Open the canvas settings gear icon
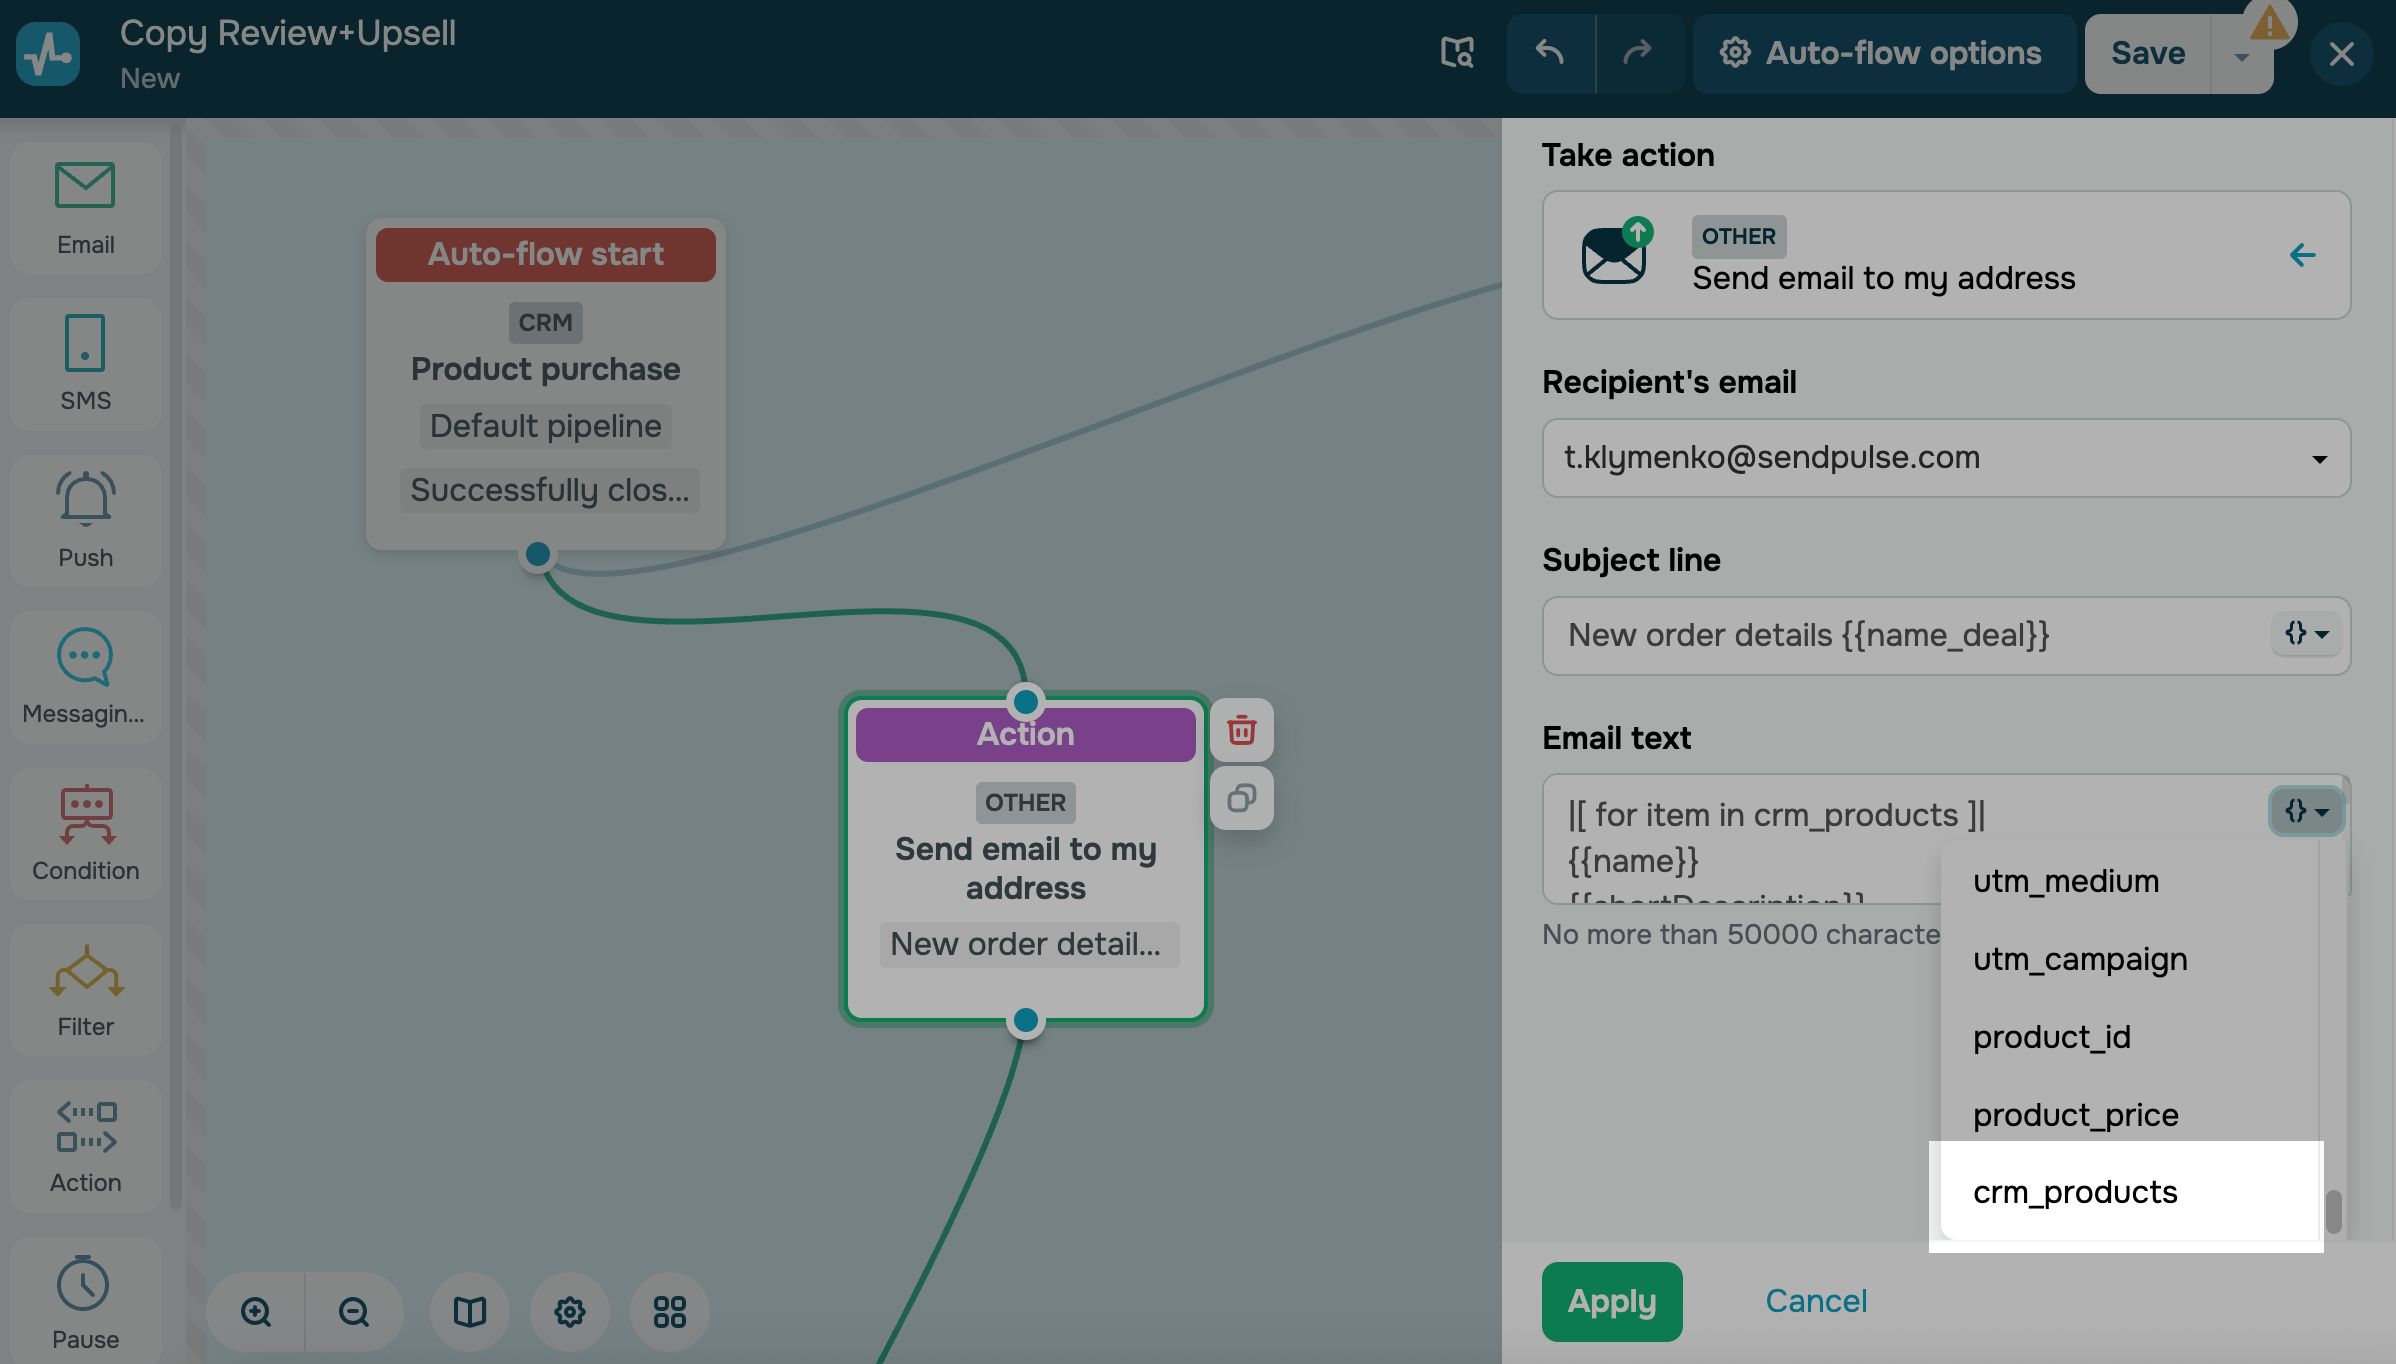Screen dimensions: 2396x1364 (x=570, y=1311)
